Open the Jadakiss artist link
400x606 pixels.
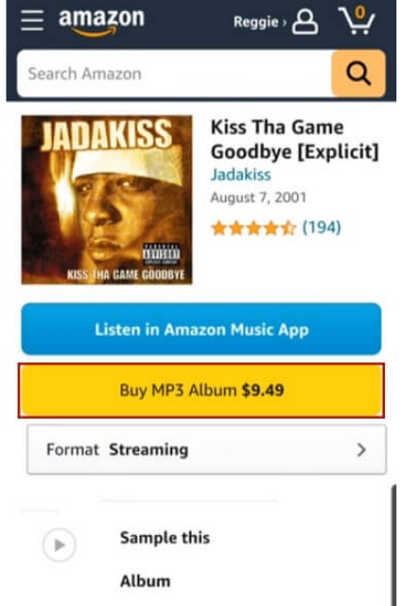240,175
